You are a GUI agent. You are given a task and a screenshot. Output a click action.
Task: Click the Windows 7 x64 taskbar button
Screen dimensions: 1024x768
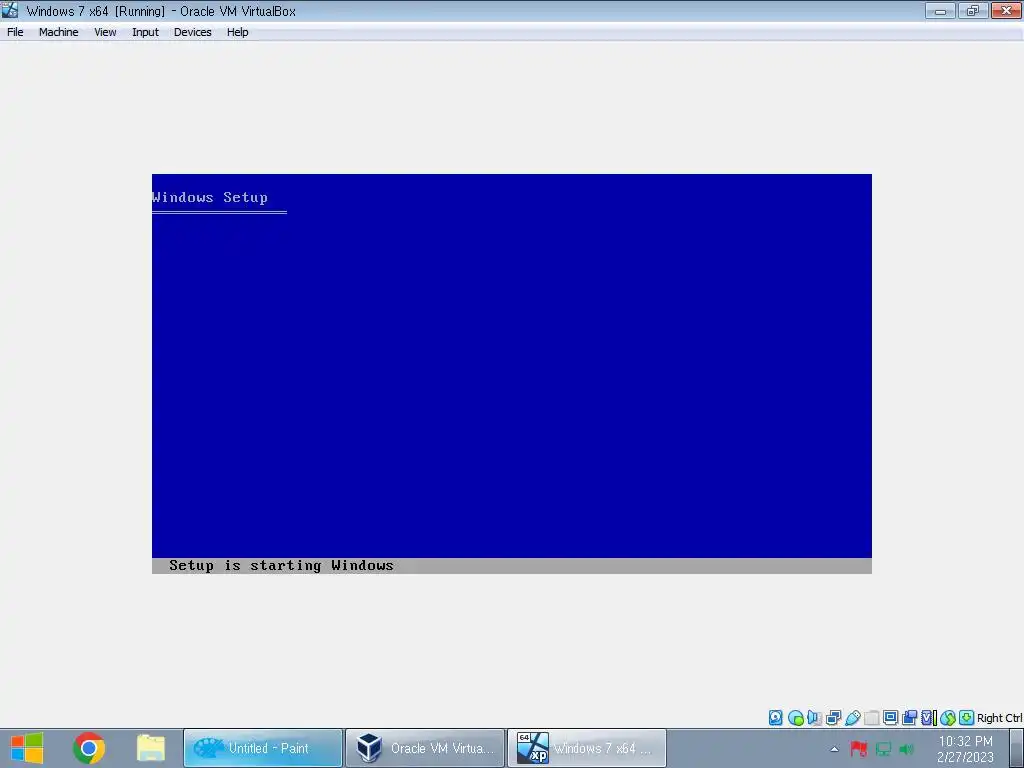tap(586, 748)
